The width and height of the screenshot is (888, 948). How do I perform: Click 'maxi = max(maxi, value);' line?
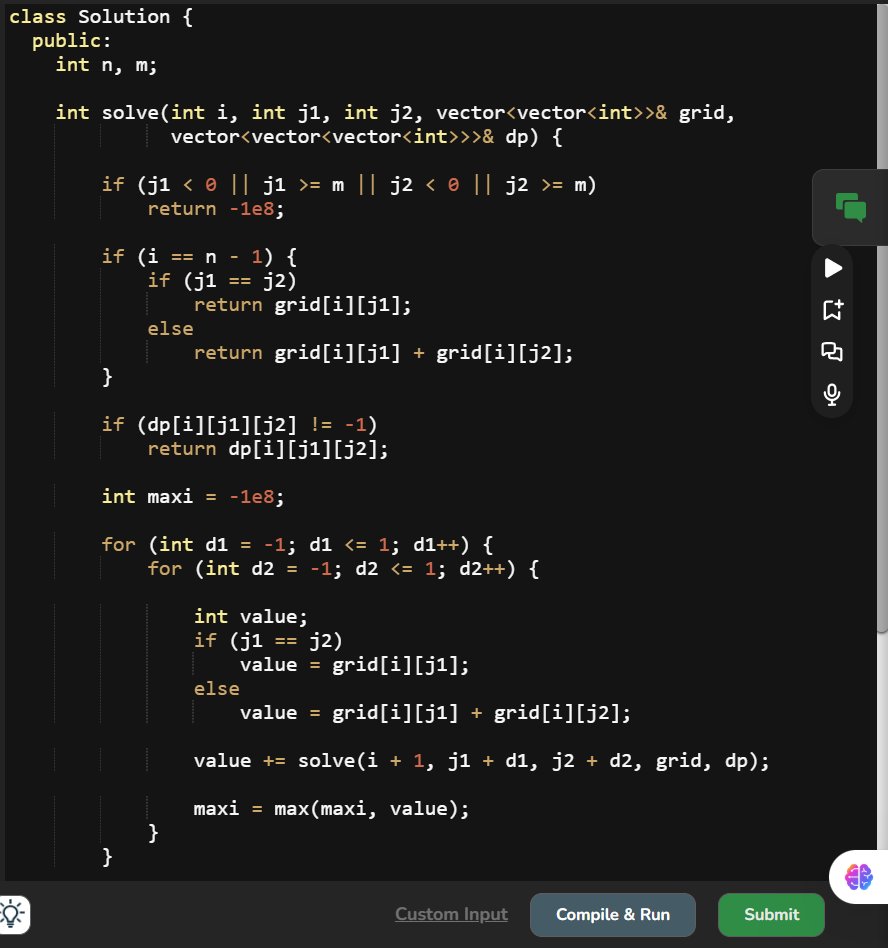(x=331, y=808)
